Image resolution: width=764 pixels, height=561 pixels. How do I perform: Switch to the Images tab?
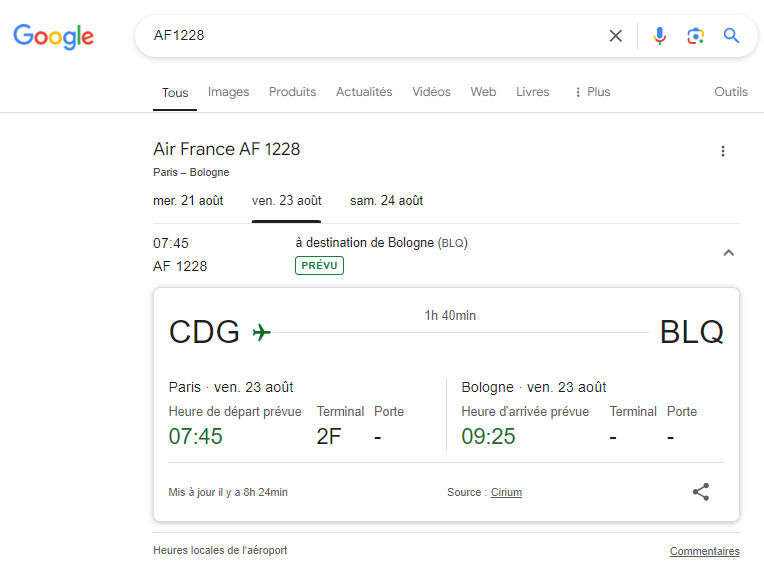(x=228, y=92)
